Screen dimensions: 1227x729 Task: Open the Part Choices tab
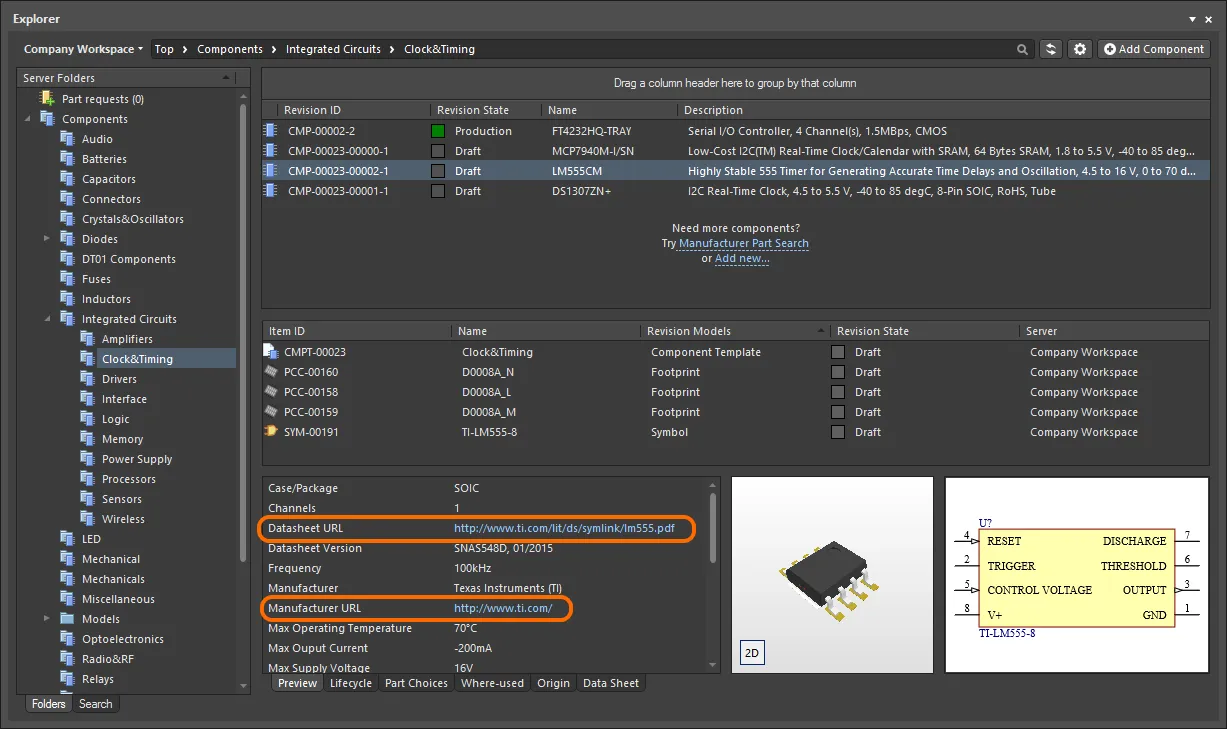416,683
